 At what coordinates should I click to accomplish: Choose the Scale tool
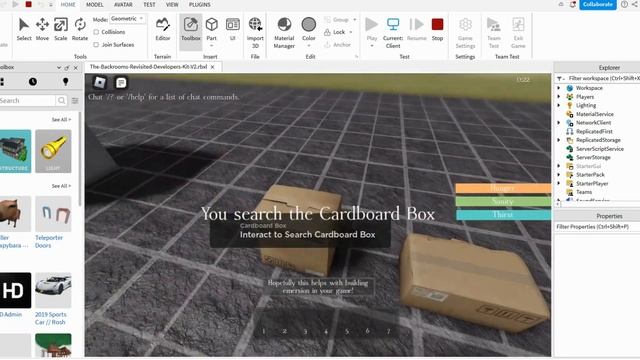point(60,29)
